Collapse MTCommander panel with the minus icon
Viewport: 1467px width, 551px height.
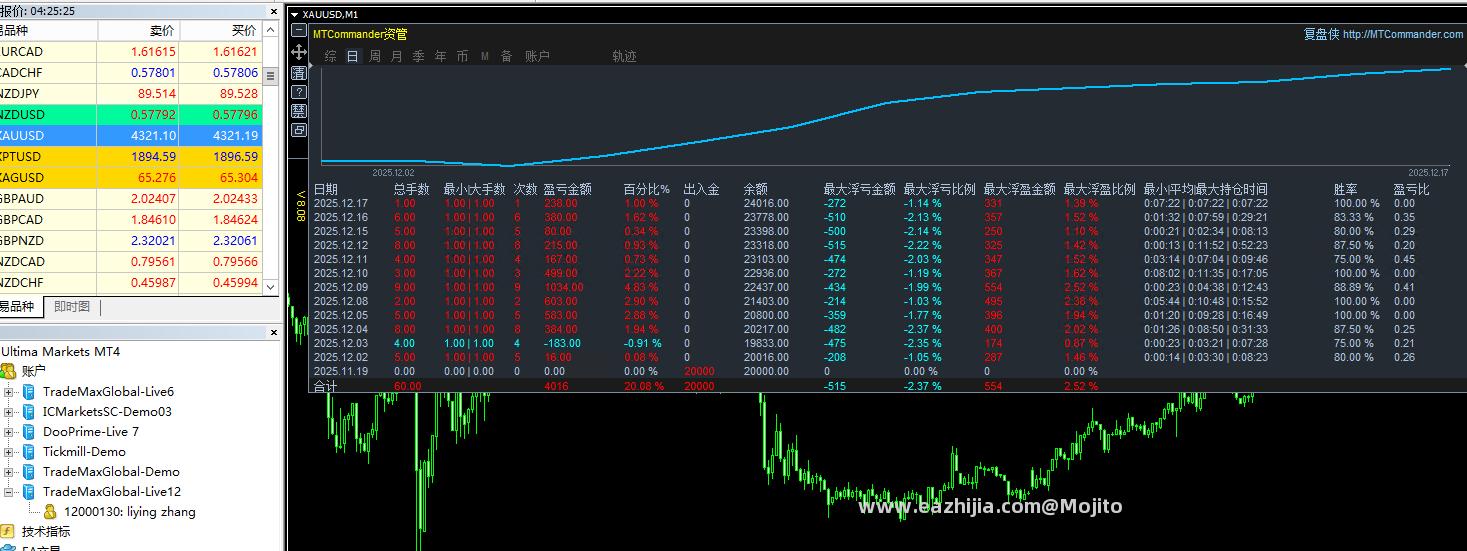click(x=299, y=30)
